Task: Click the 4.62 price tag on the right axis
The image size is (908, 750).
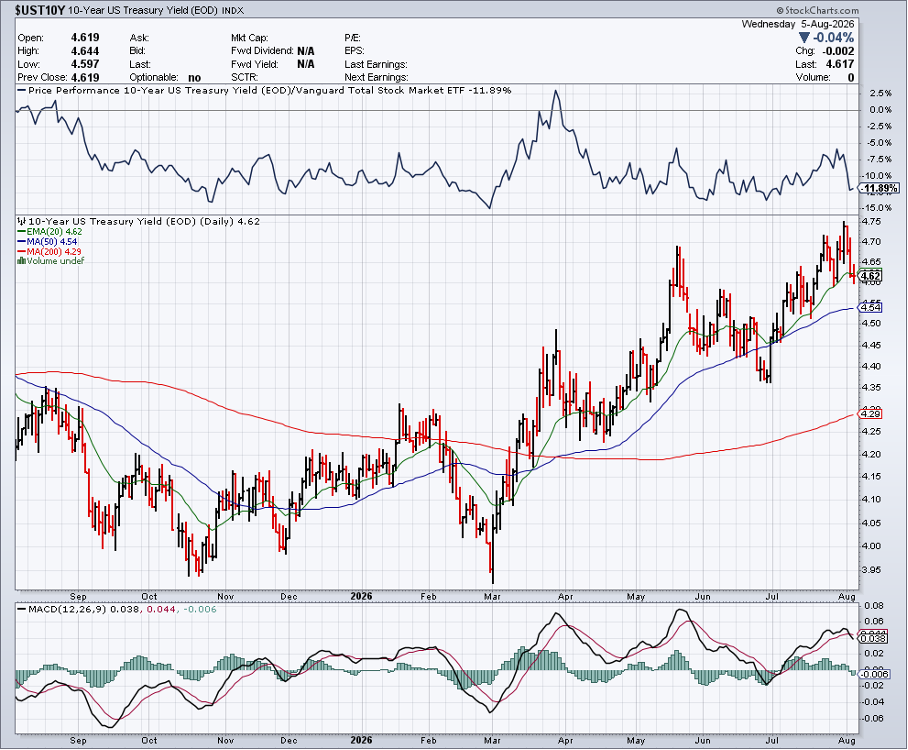Action: (x=871, y=276)
